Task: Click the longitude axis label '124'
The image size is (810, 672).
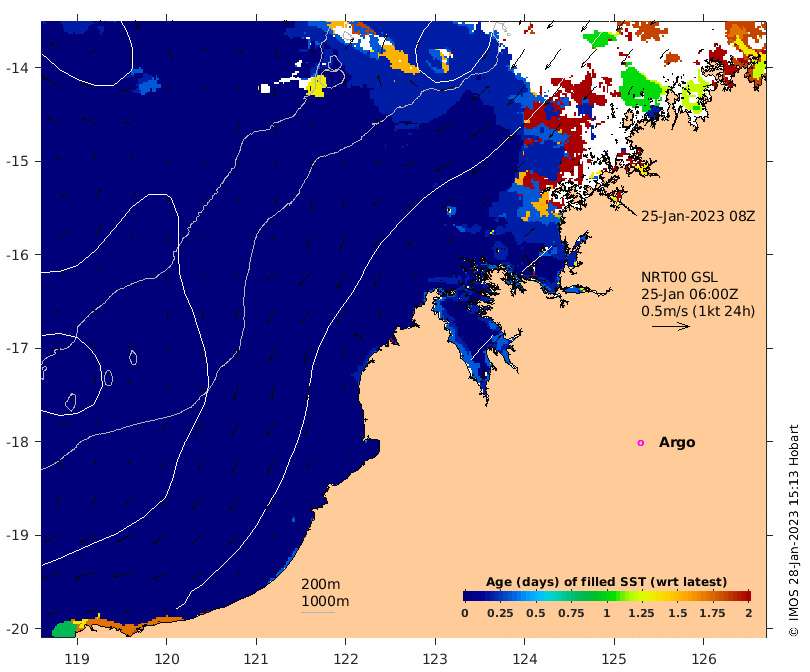Action: point(525,659)
